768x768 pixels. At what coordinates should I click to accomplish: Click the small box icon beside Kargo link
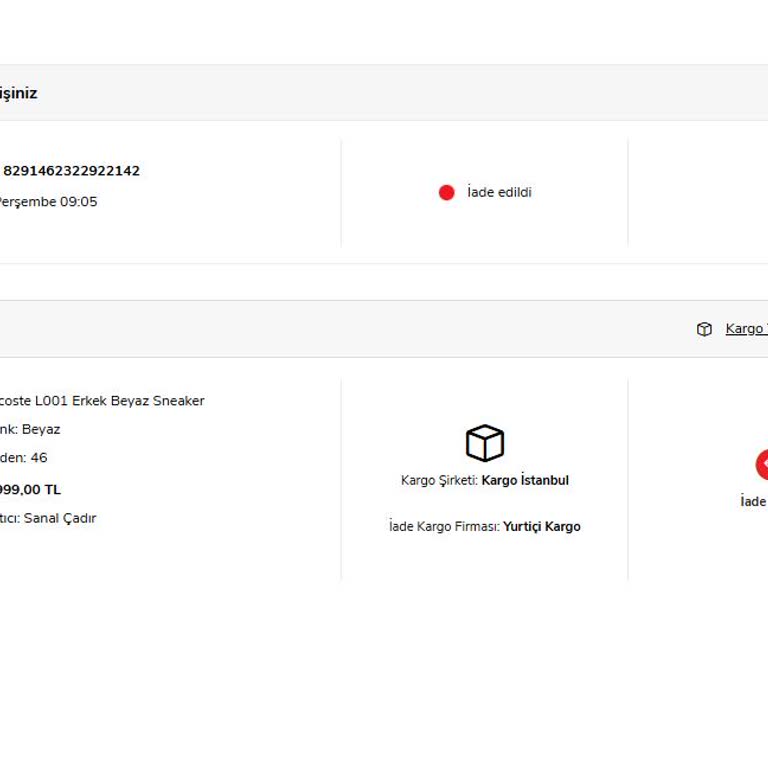[704, 329]
